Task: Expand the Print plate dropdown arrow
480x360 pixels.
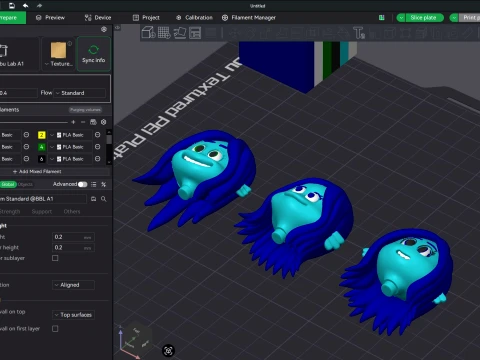Action: point(454,18)
